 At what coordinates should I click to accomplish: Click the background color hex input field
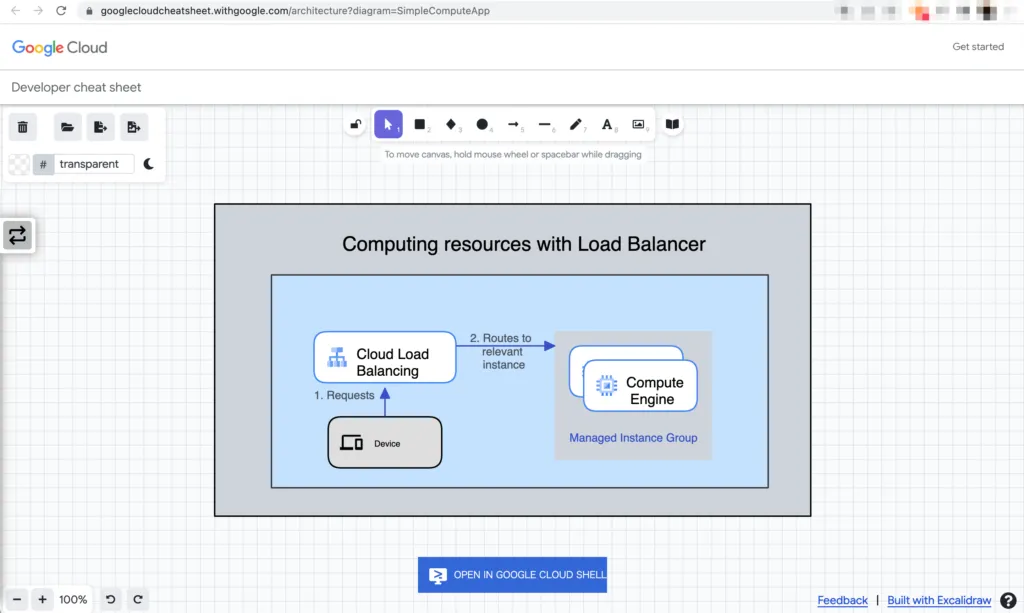[x=95, y=164]
